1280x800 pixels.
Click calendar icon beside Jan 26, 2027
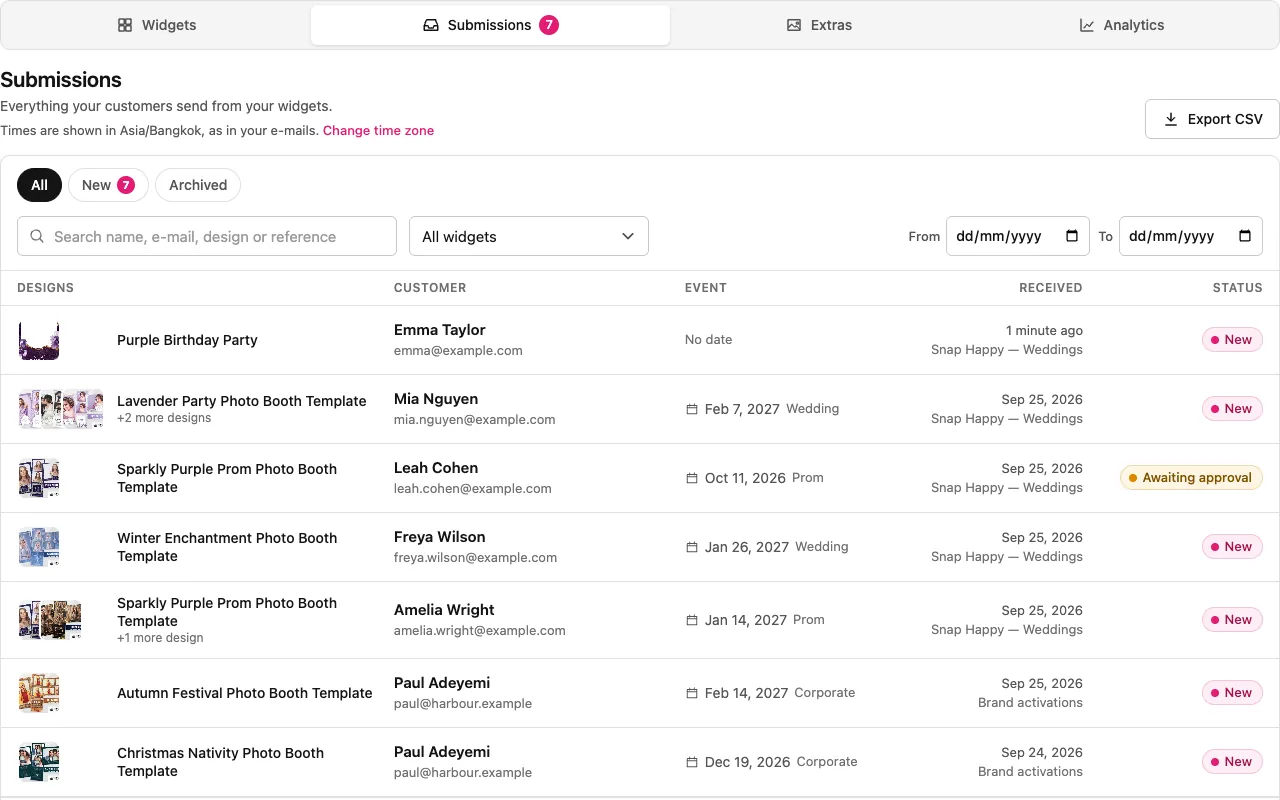tap(691, 547)
